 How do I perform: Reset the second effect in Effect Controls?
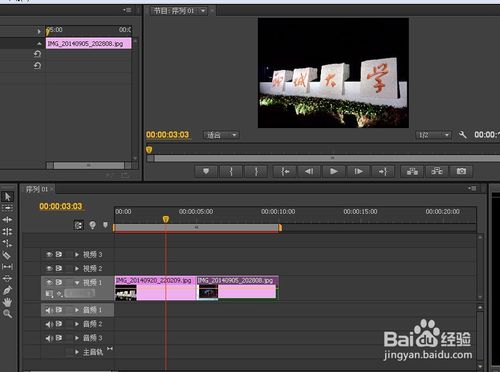tap(37, 66)
